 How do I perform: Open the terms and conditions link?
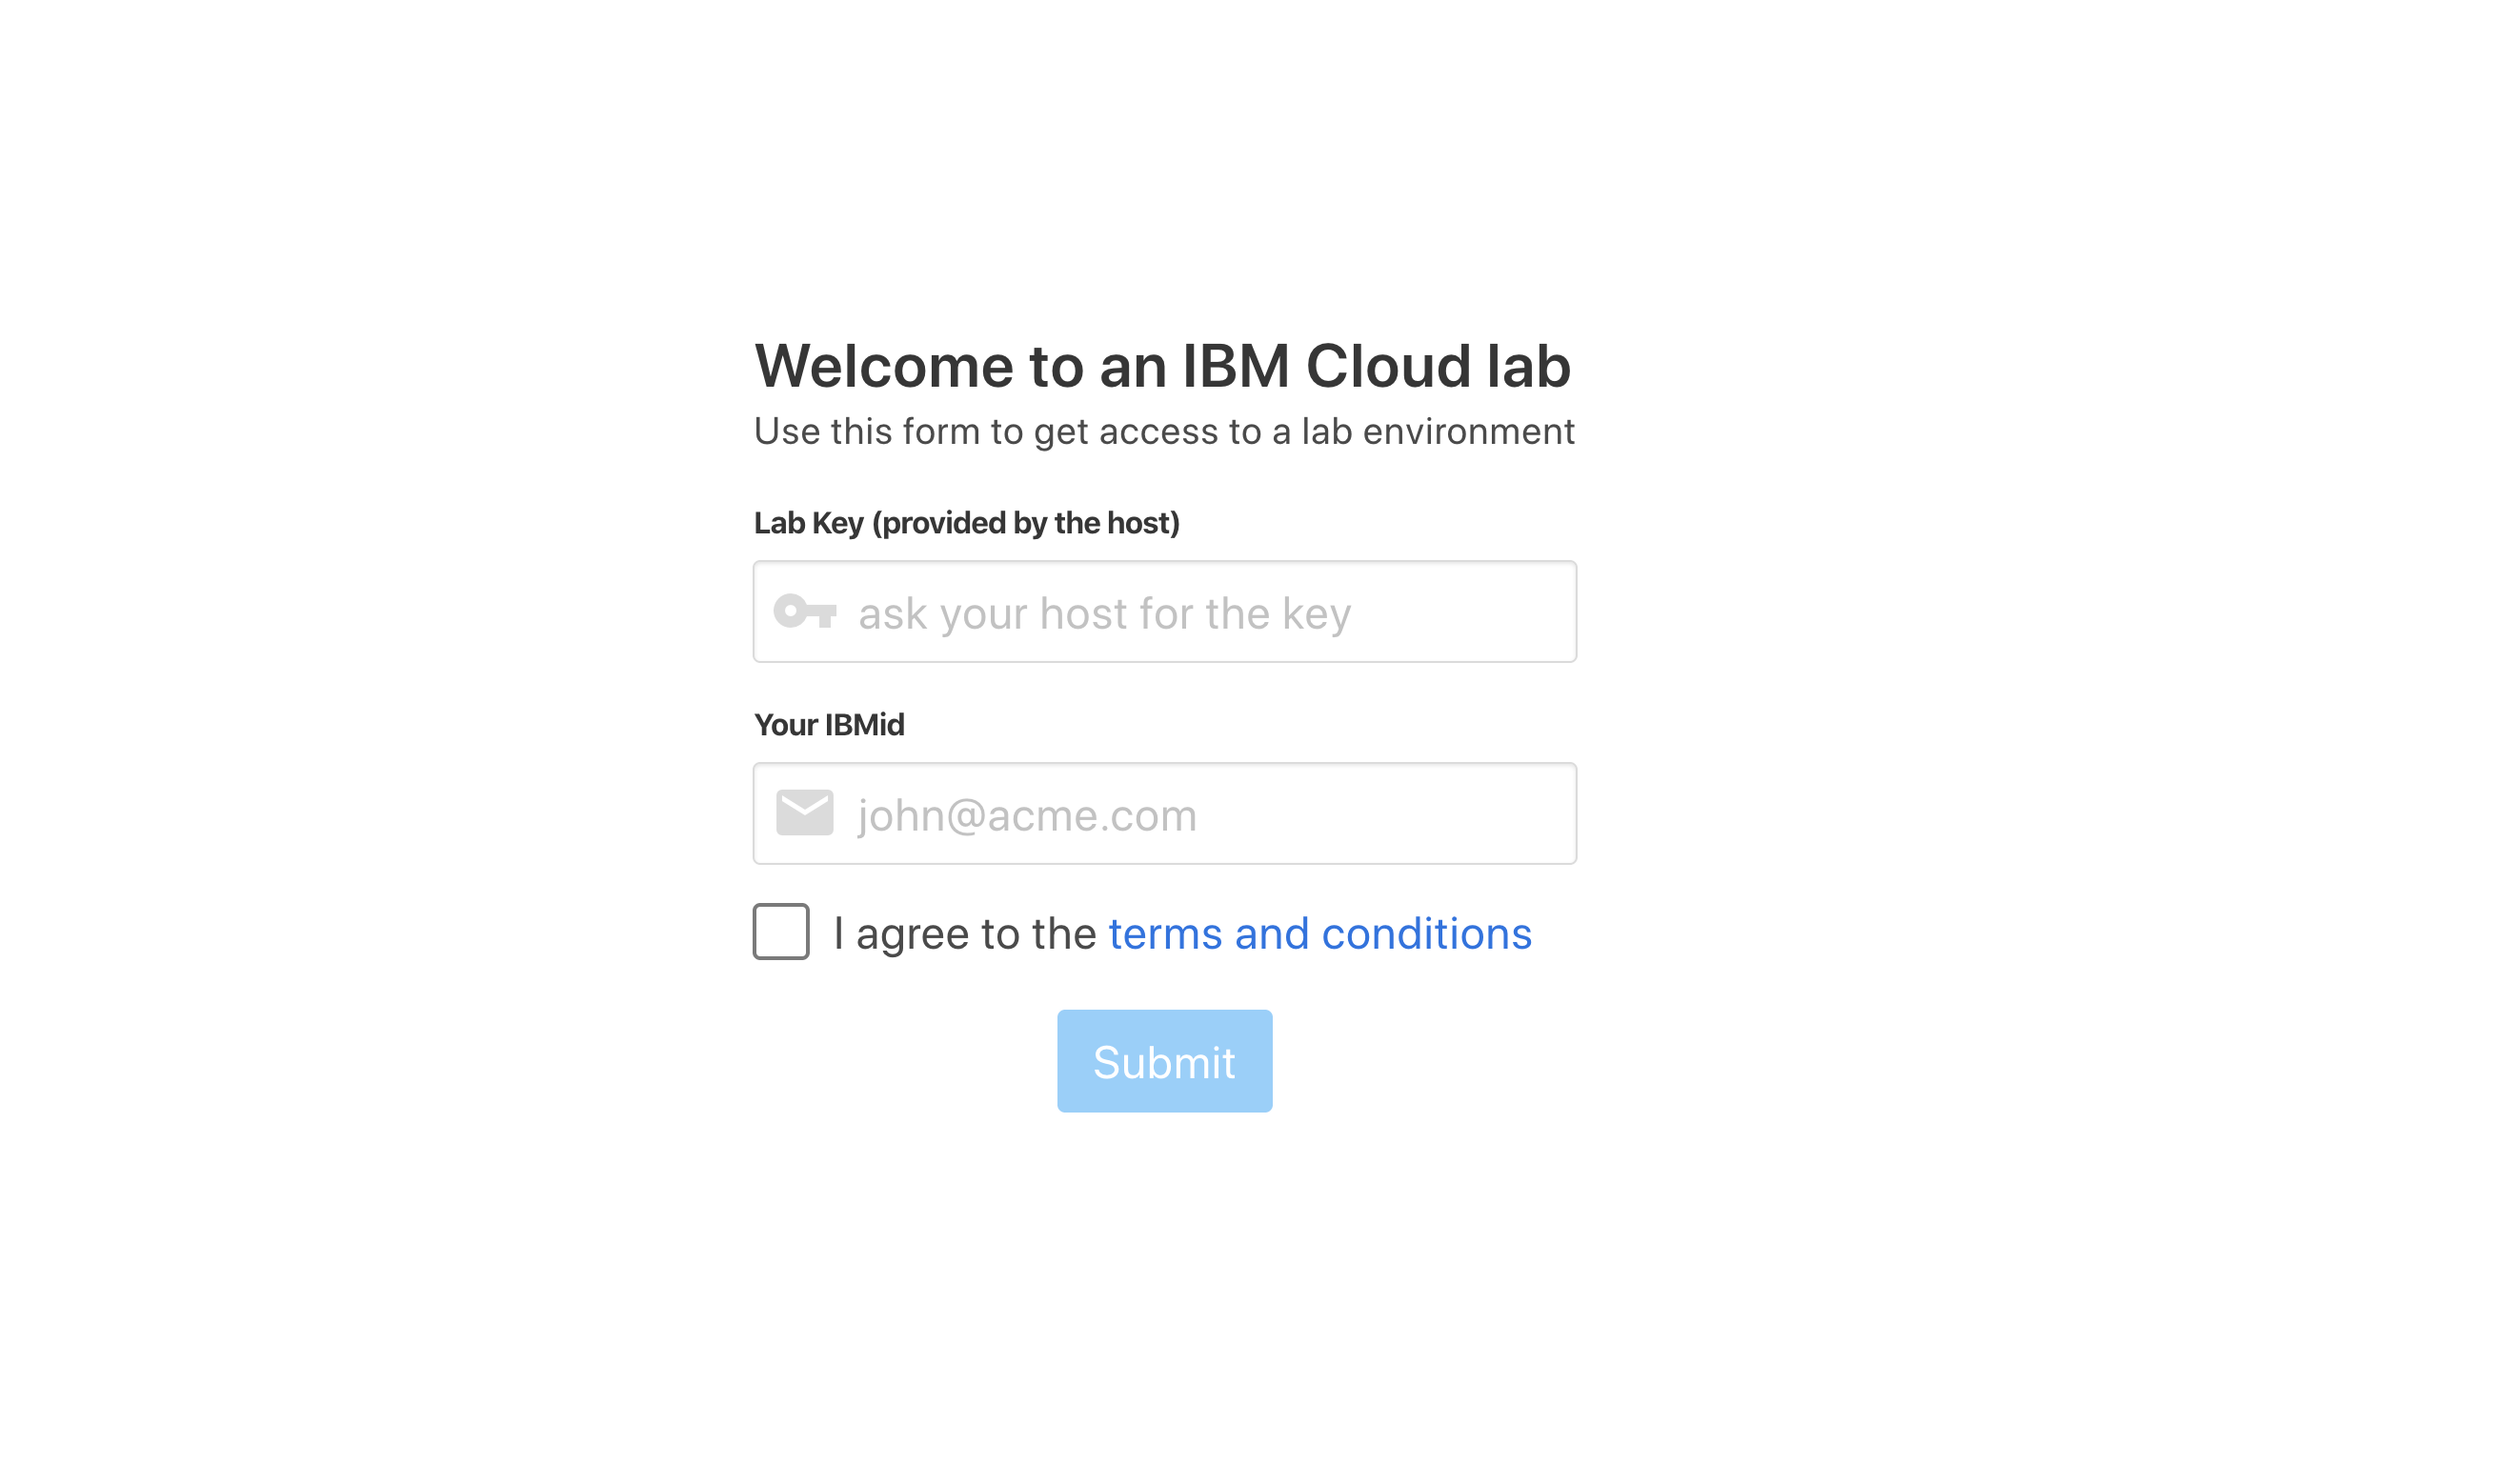[1320, 934]
